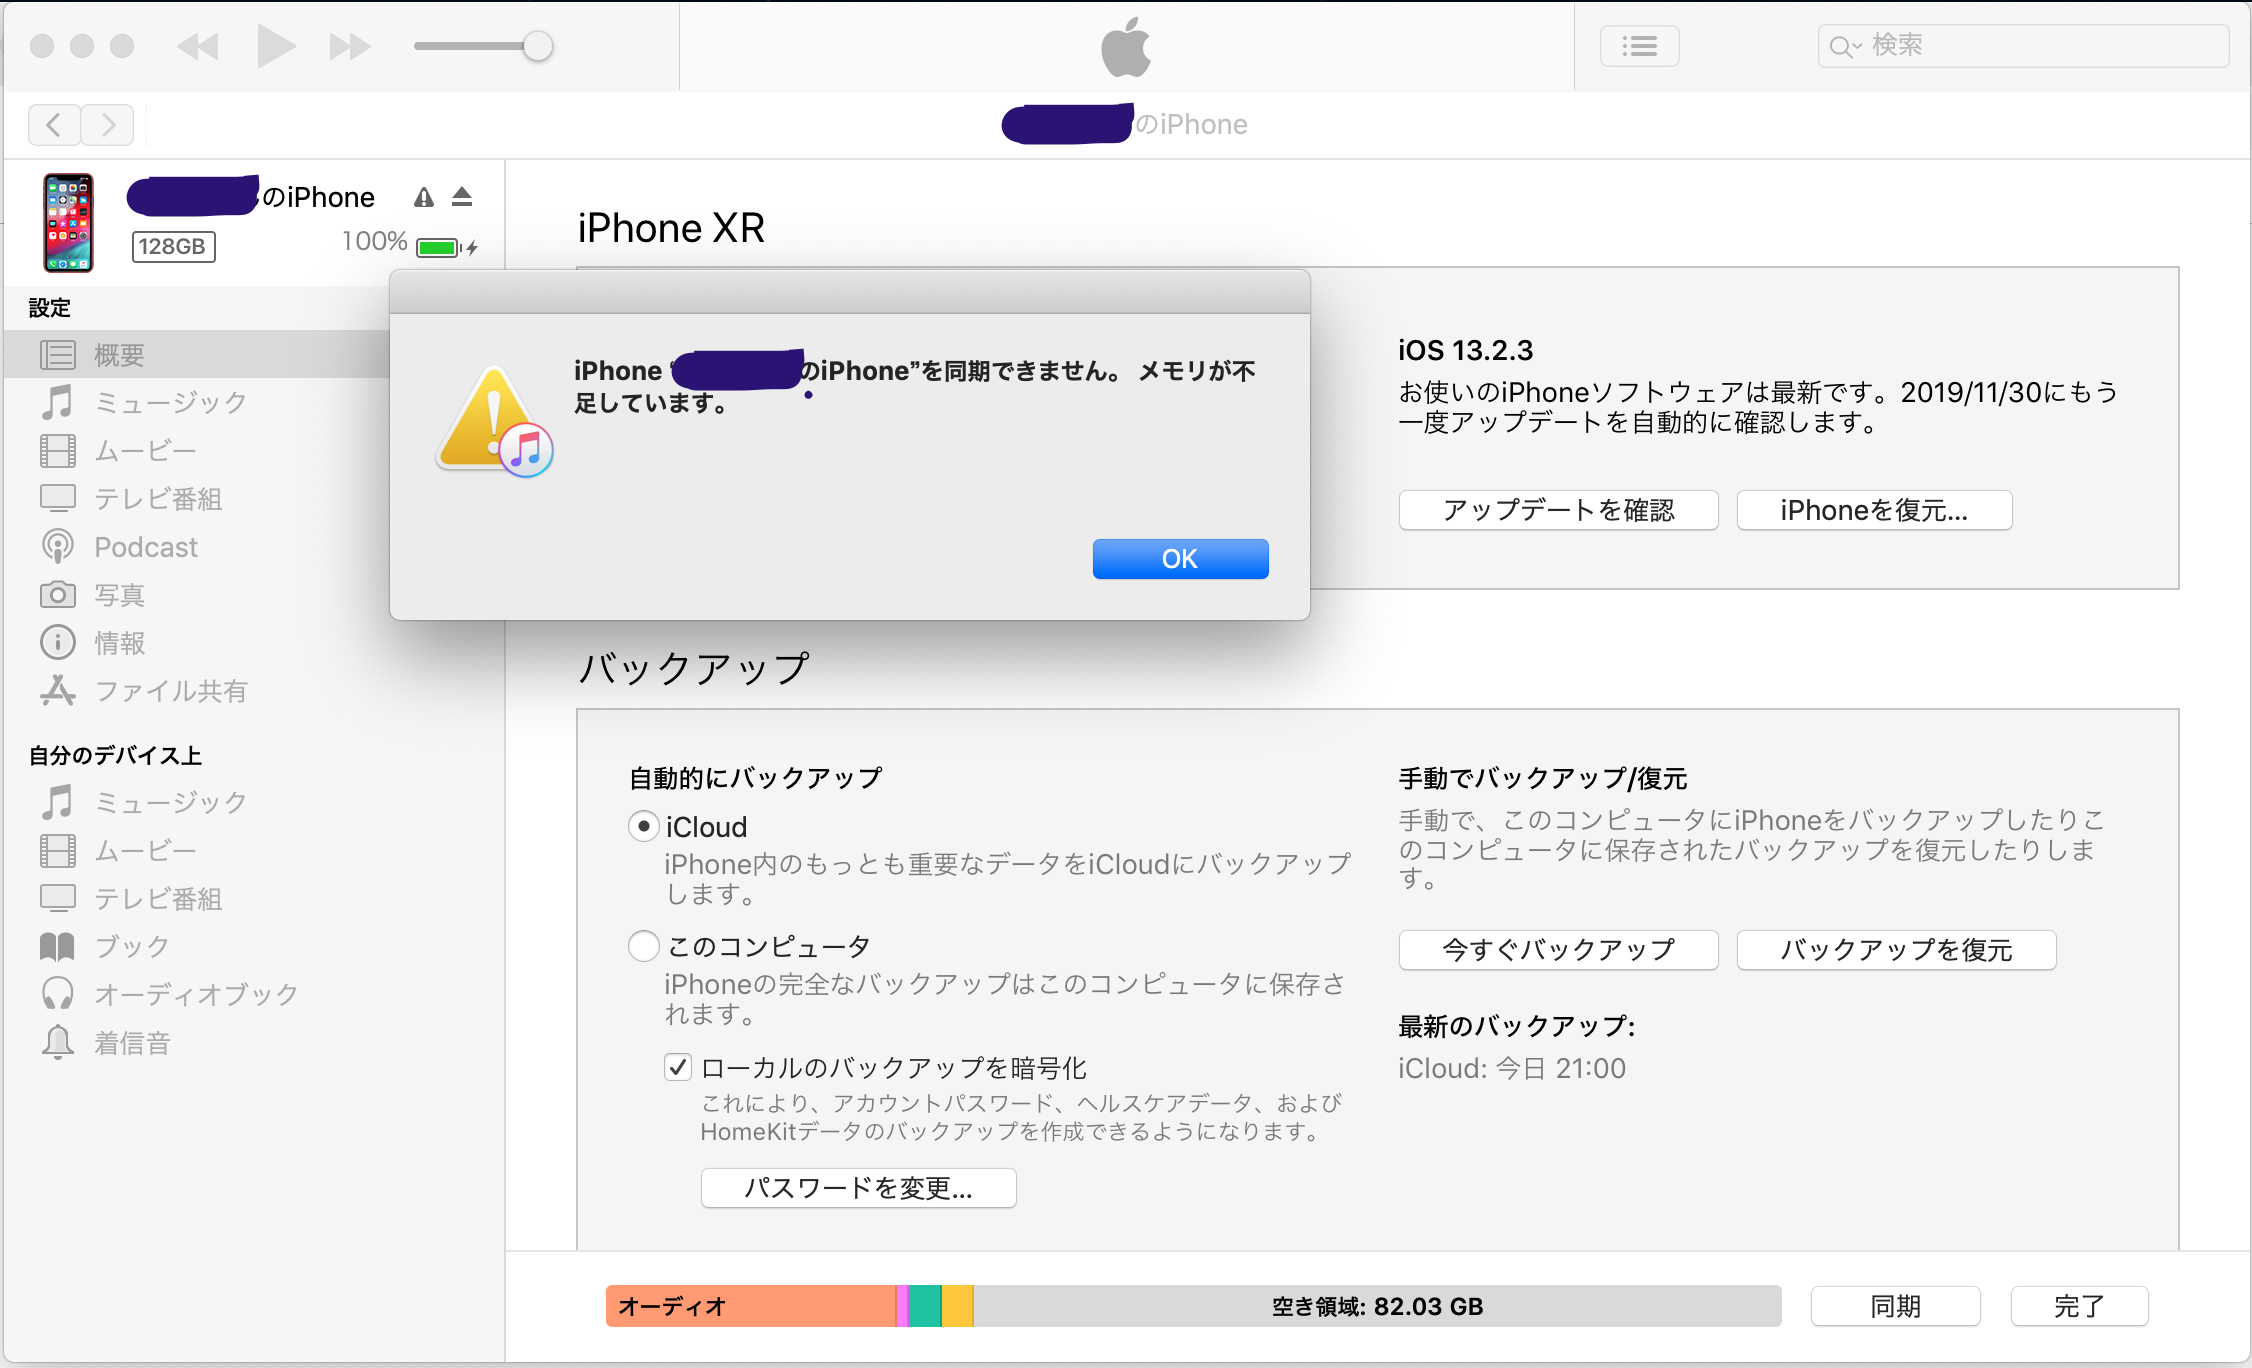2252x1368 pixels.
Task: Click the play button in toolbar
Action: 274,46
